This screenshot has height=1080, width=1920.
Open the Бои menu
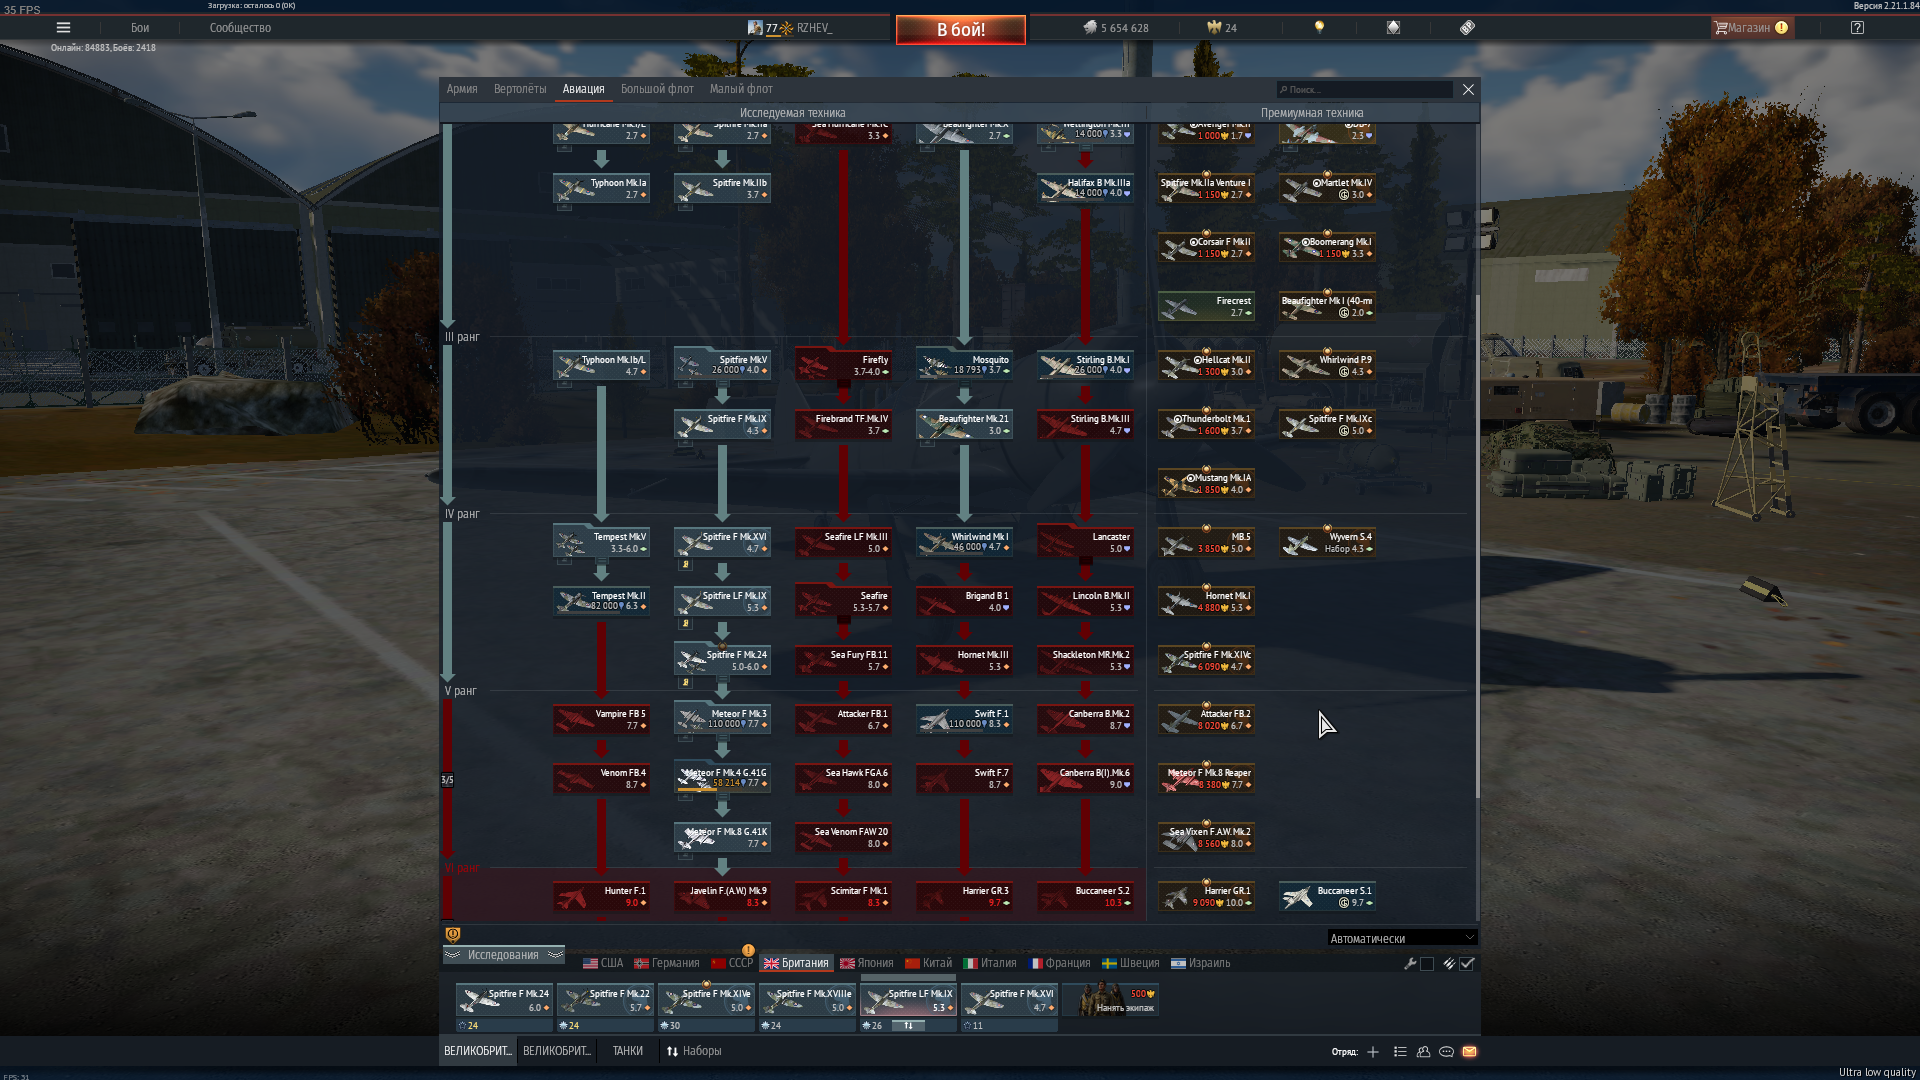[x=140, y=28]
